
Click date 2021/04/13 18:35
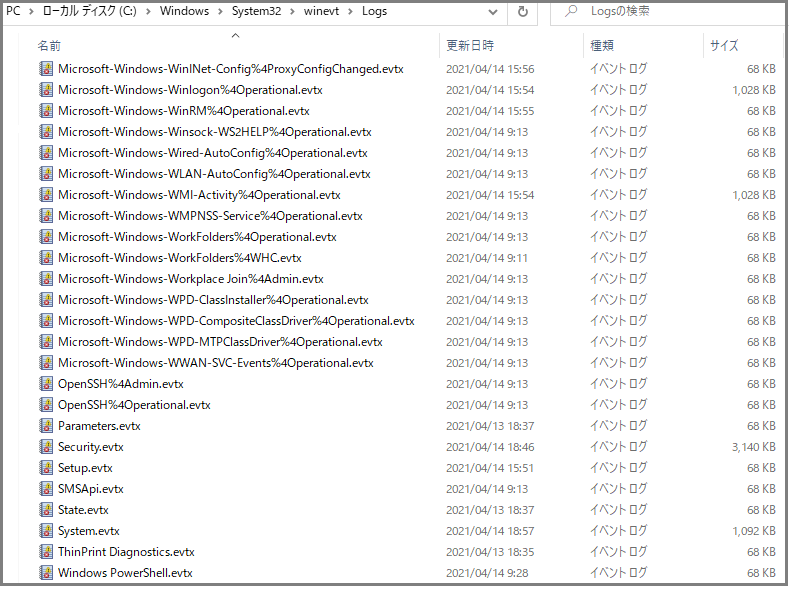tap(490, 552)
